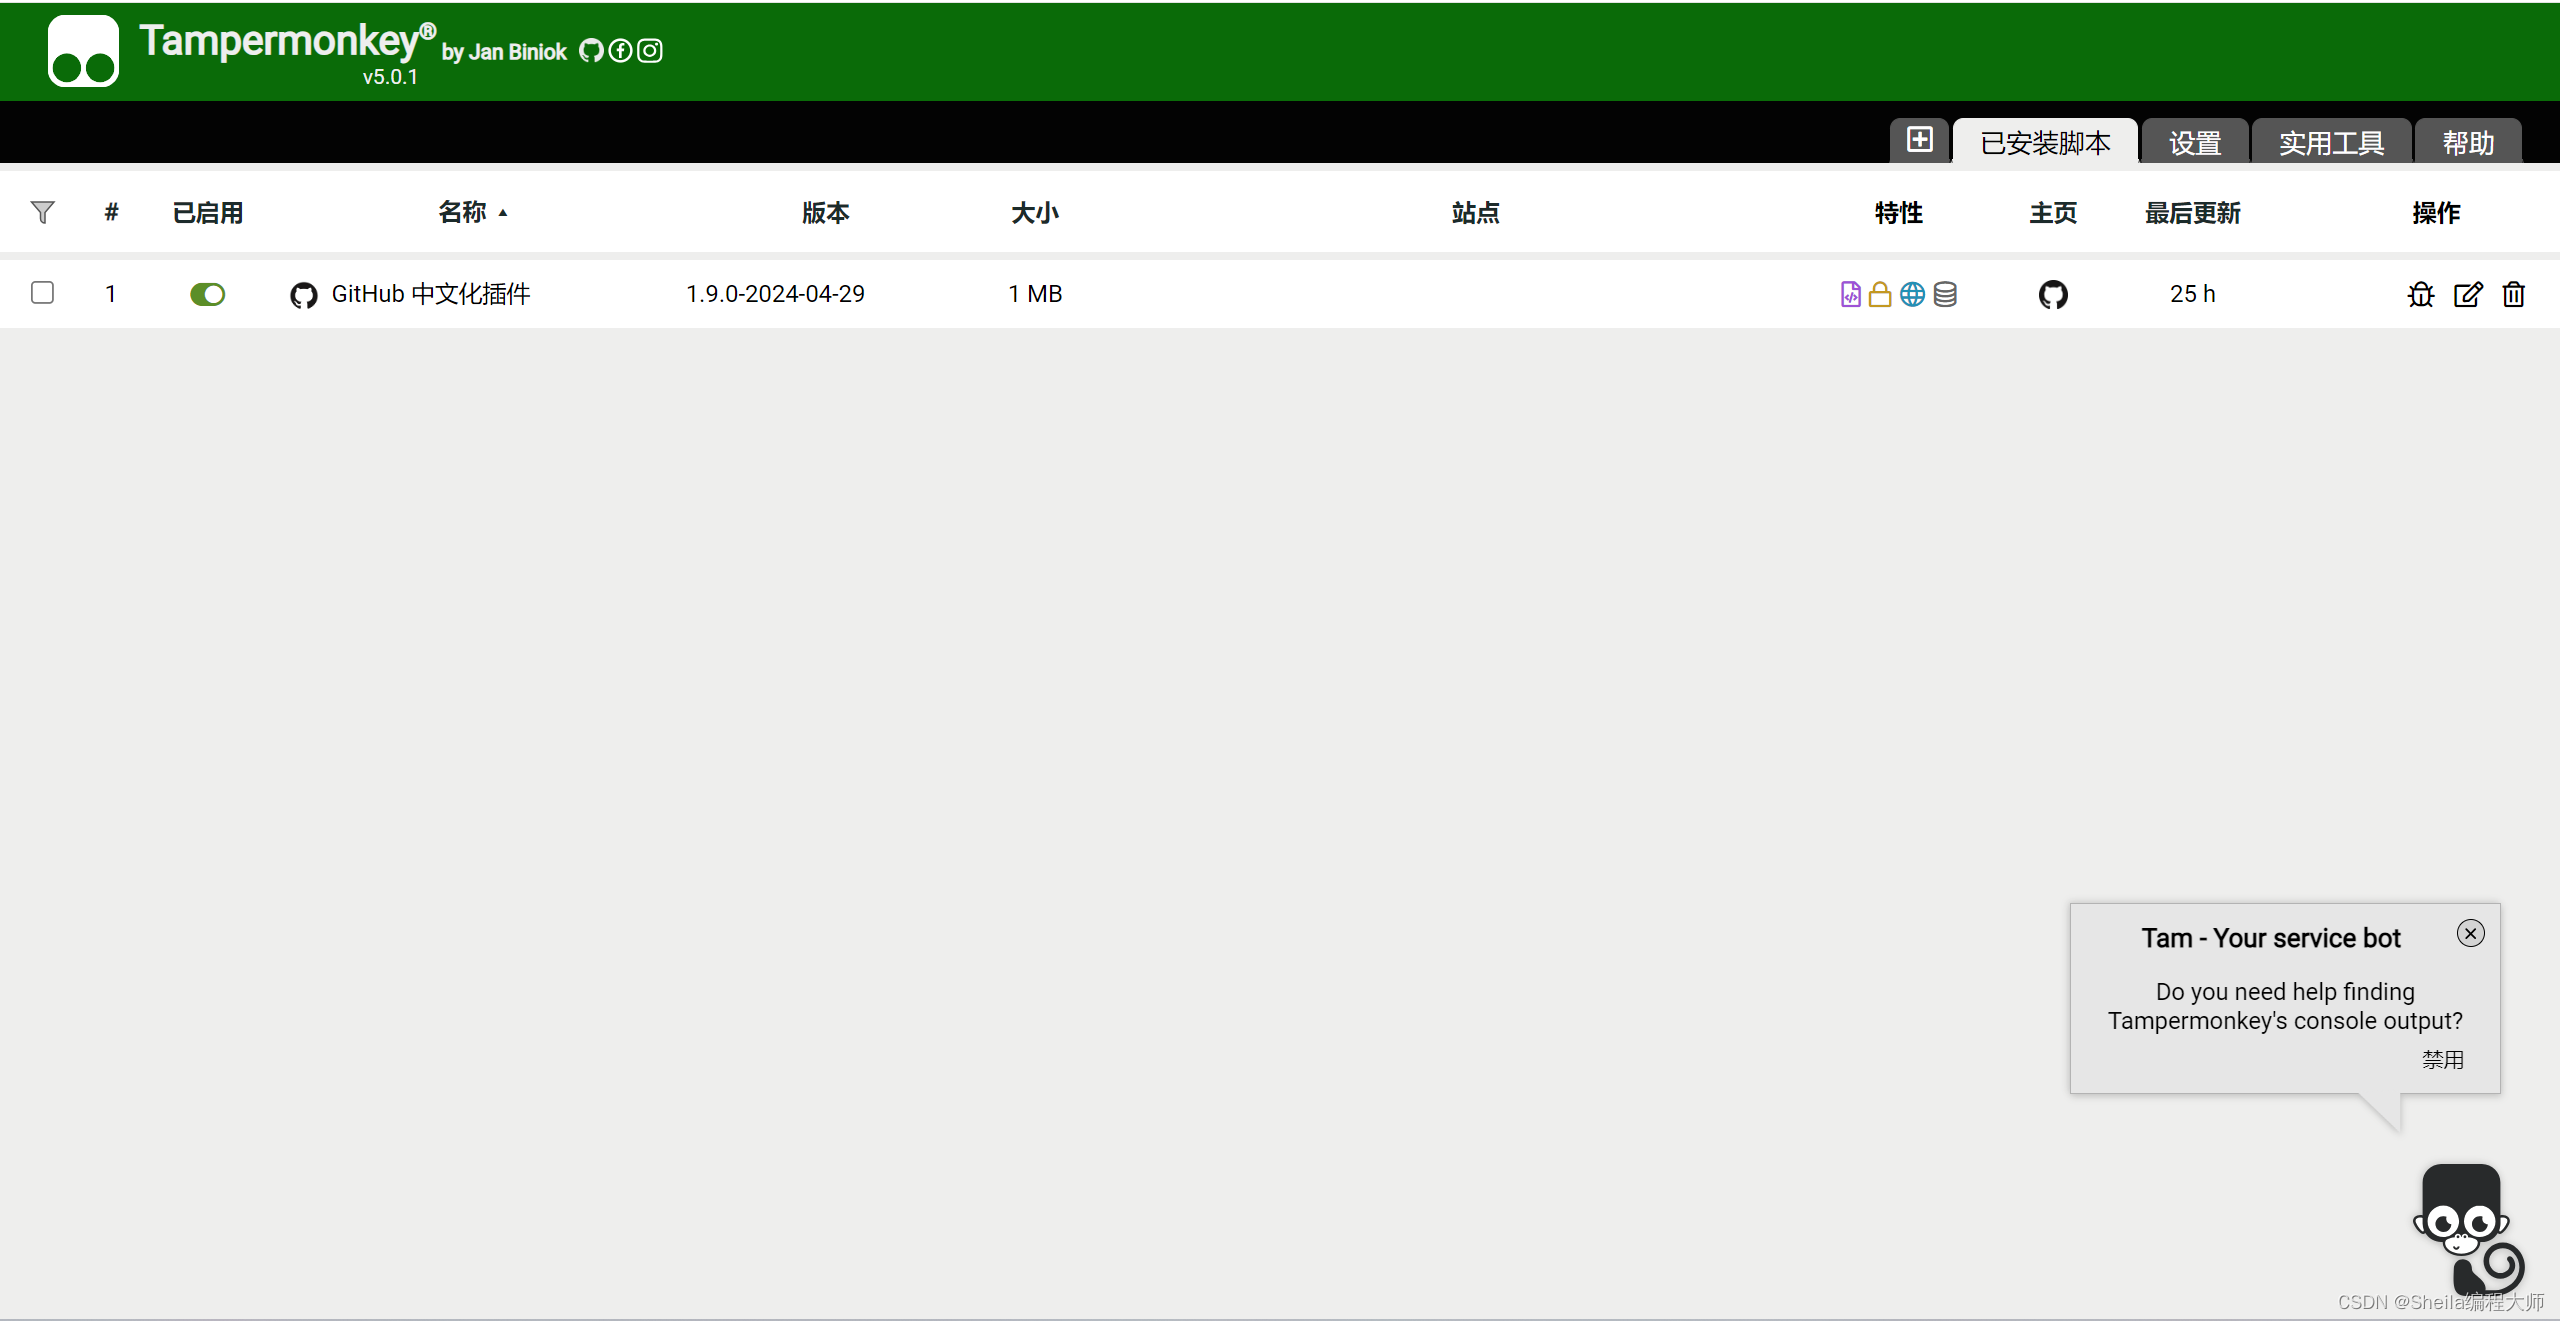Click the storage database feature icon
This screenshot has height=1321, width=2560.
[x=1945, y=295]
